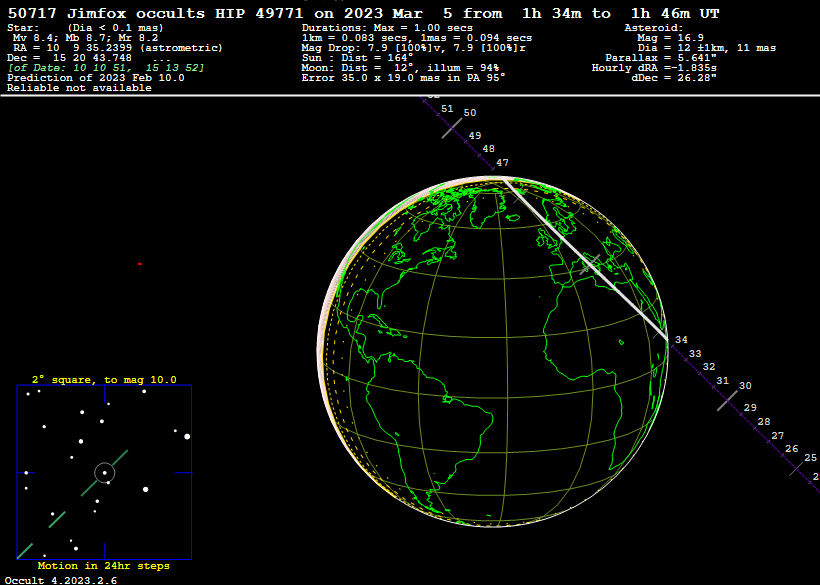Click the "dDec = 26.28" value
The height and width of the screenshot is (585, 820).
[x=674, y=78]
